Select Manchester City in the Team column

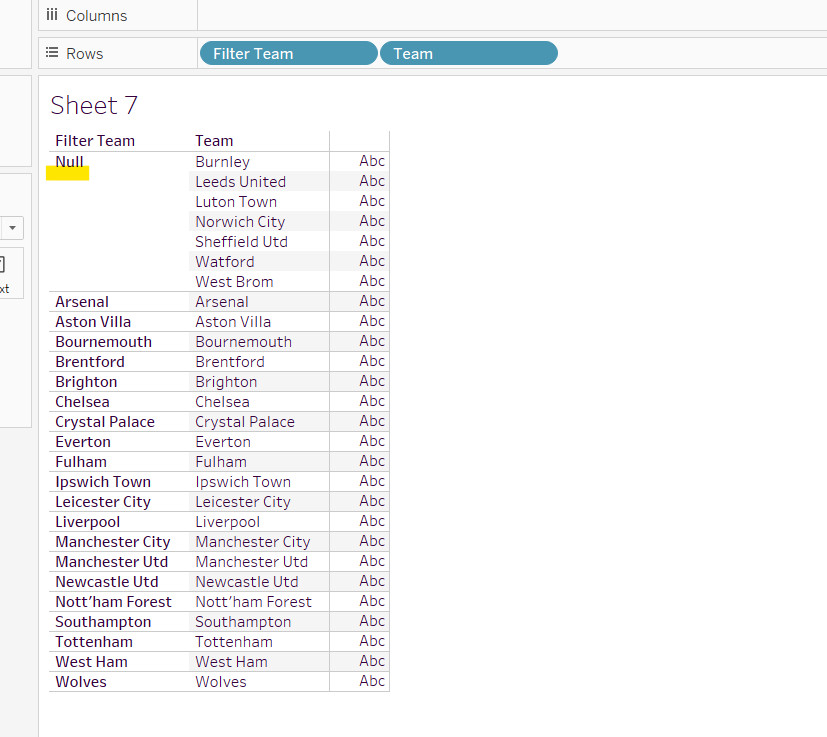click(253, 542)
